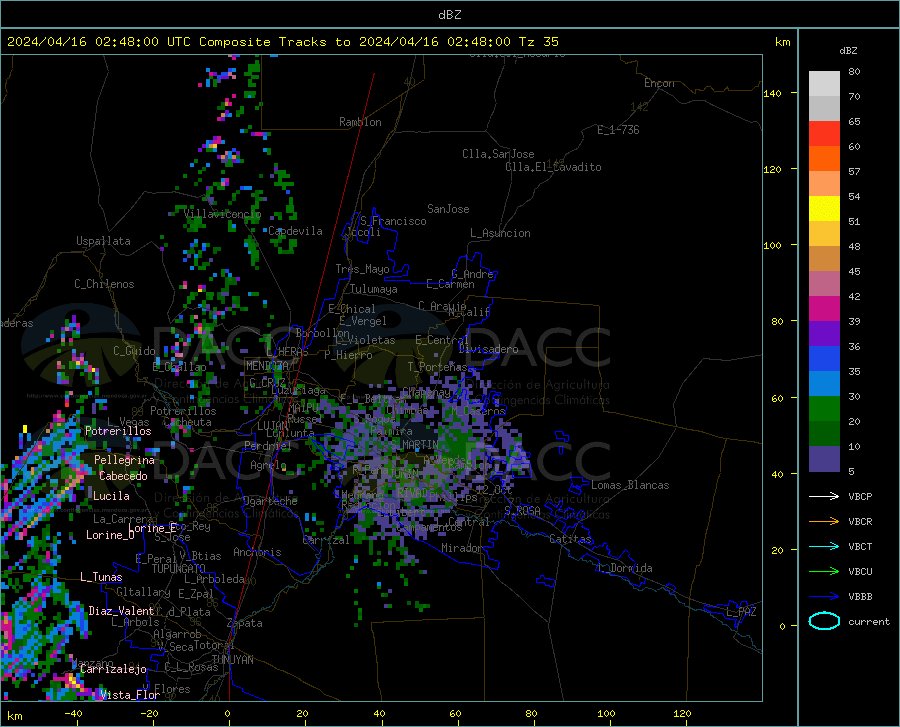Click the 'TUPUNGATO' map label
The image size is (900, 727).
[179, 569]
